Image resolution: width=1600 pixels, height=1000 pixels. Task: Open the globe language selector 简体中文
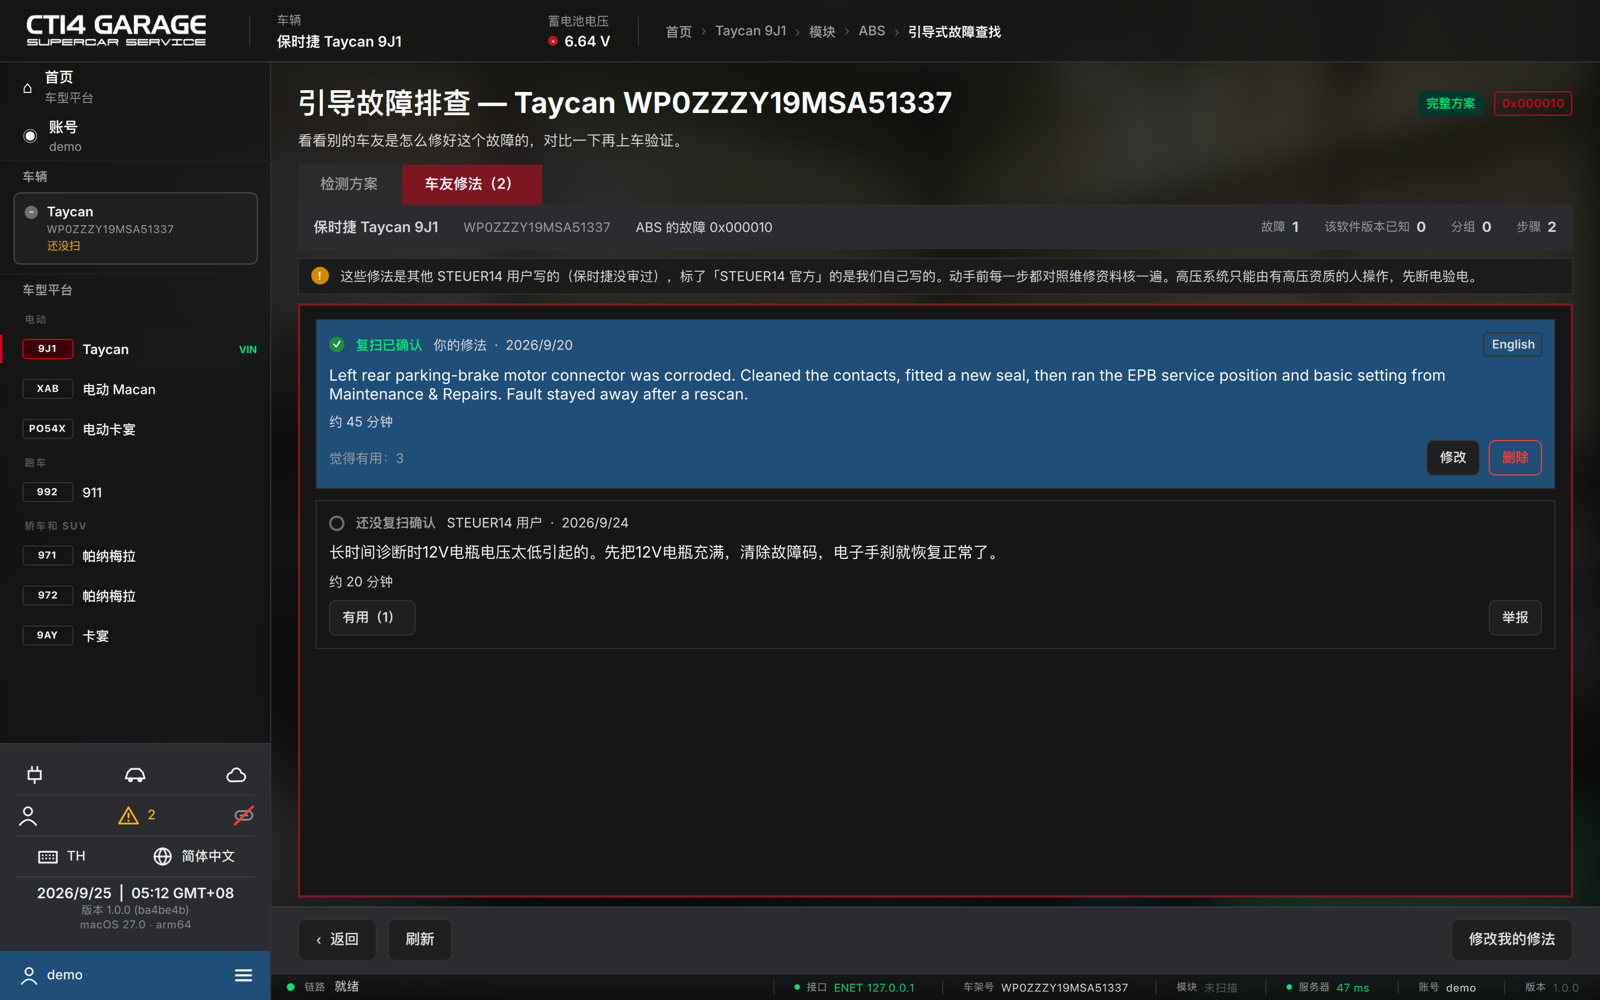click(193, 857)
